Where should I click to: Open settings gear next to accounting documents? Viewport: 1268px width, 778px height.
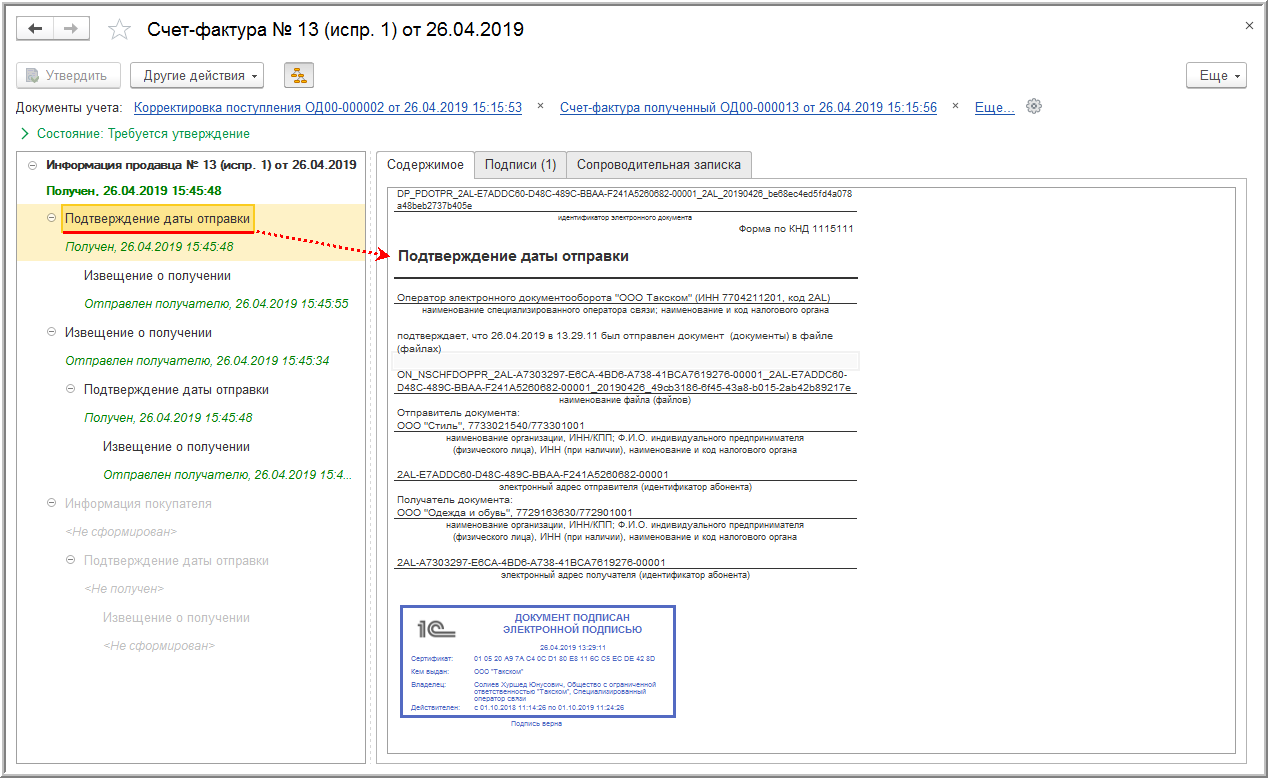(1034, 107)
